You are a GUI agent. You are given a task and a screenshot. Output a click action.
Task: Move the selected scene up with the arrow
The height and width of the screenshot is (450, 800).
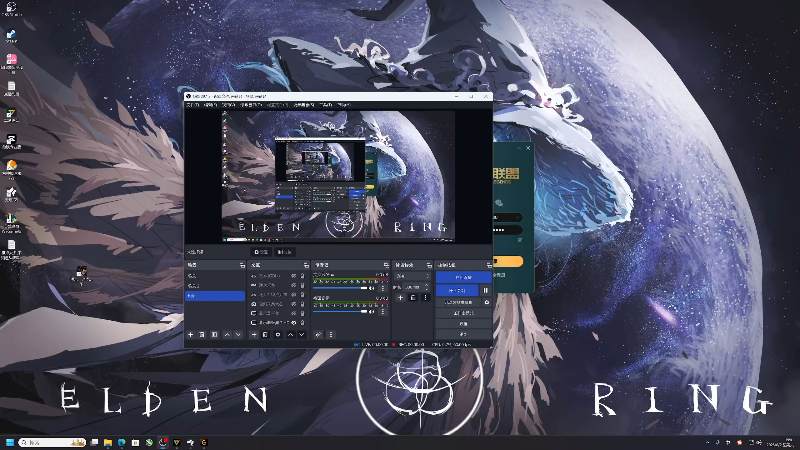coord(227,335)
